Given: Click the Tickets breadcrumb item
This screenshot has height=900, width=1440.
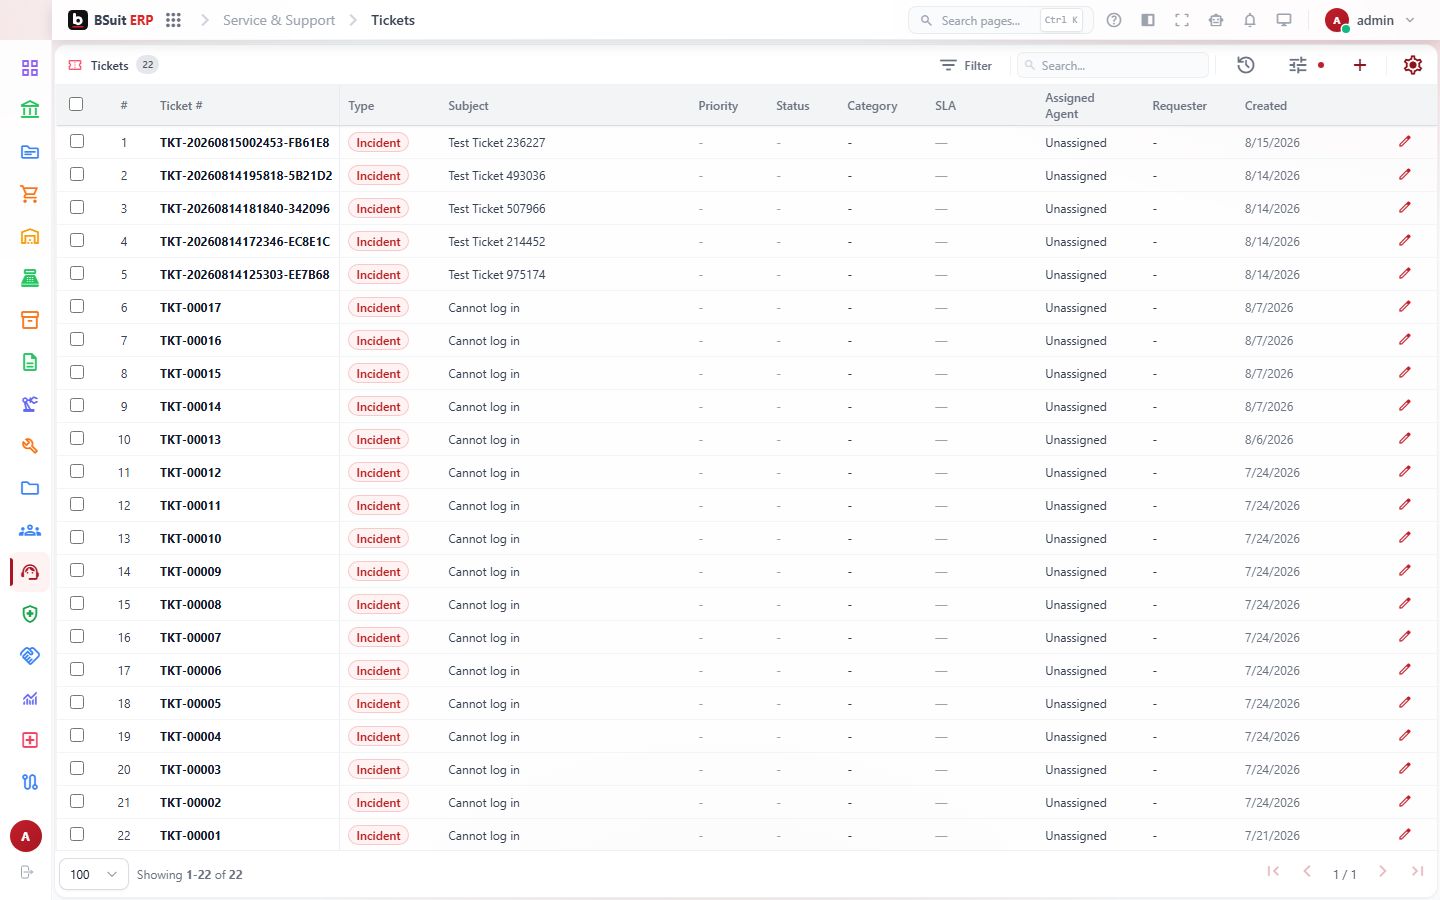Looking at the screenshot, I should (x=393, y=20).
